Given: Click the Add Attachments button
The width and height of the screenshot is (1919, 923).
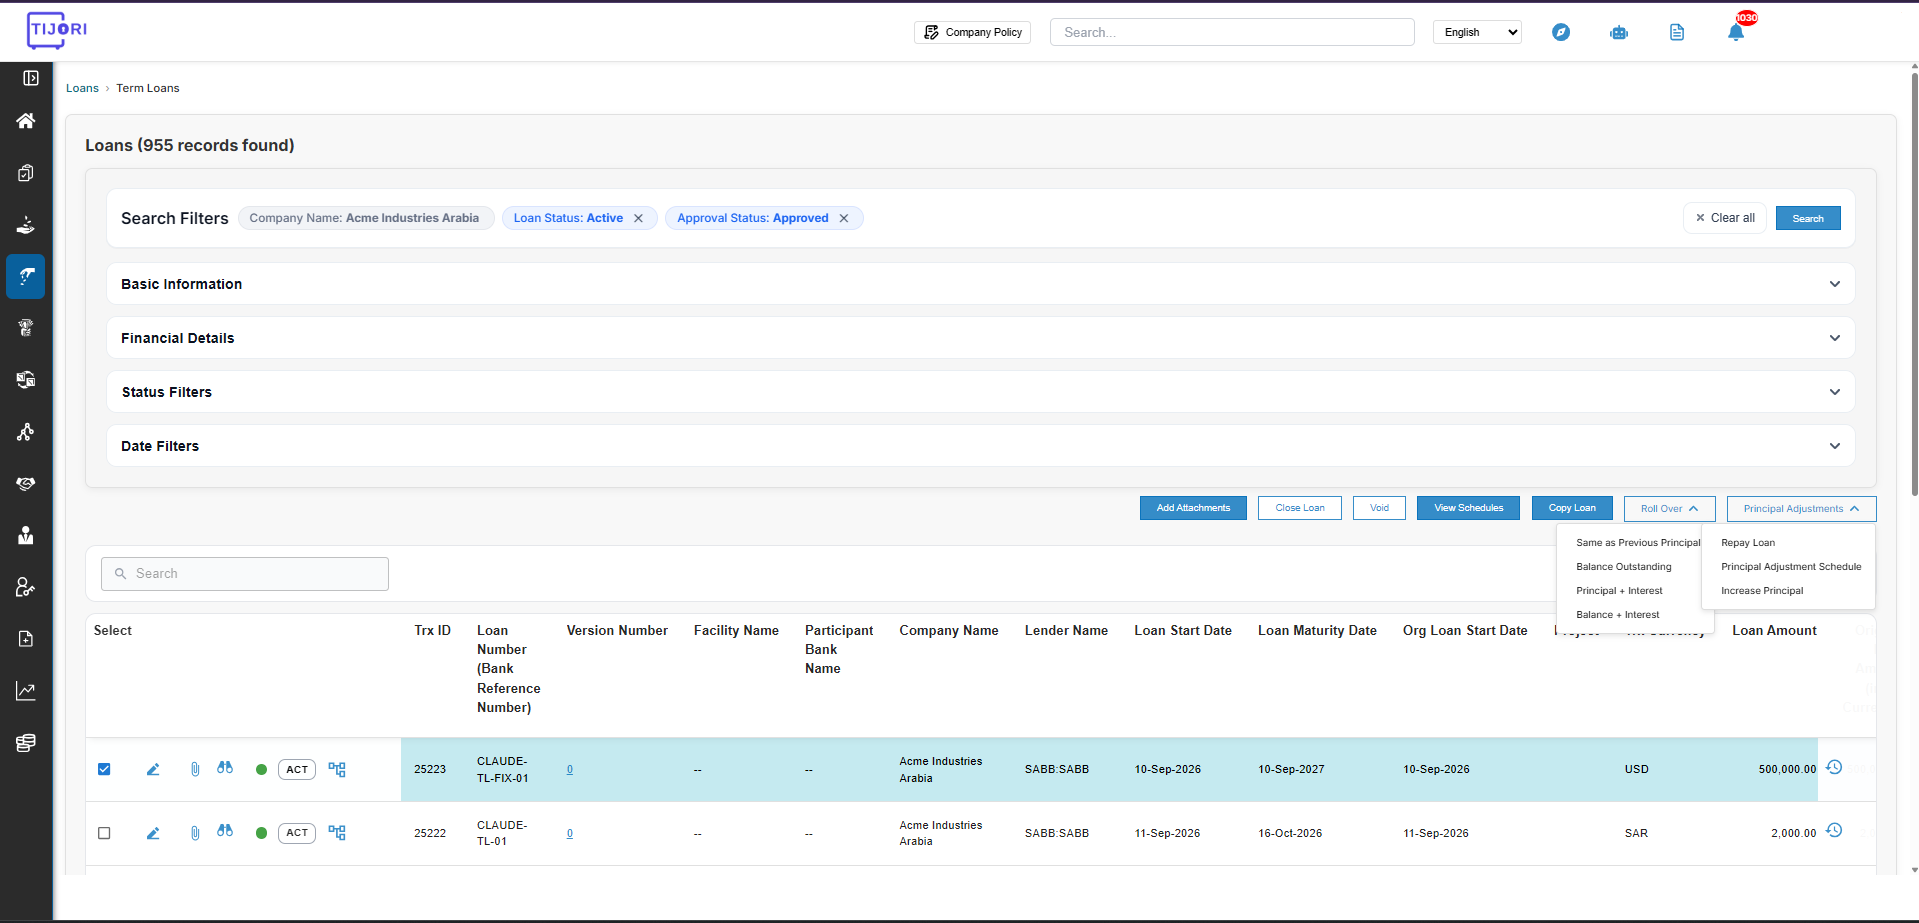Looking at the screenshot, I should click(x=1193, y=508).
